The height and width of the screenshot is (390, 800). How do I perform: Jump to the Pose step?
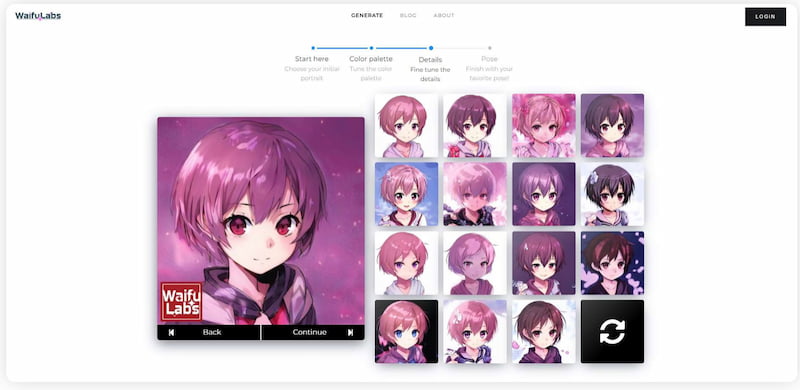click(489, 59)
